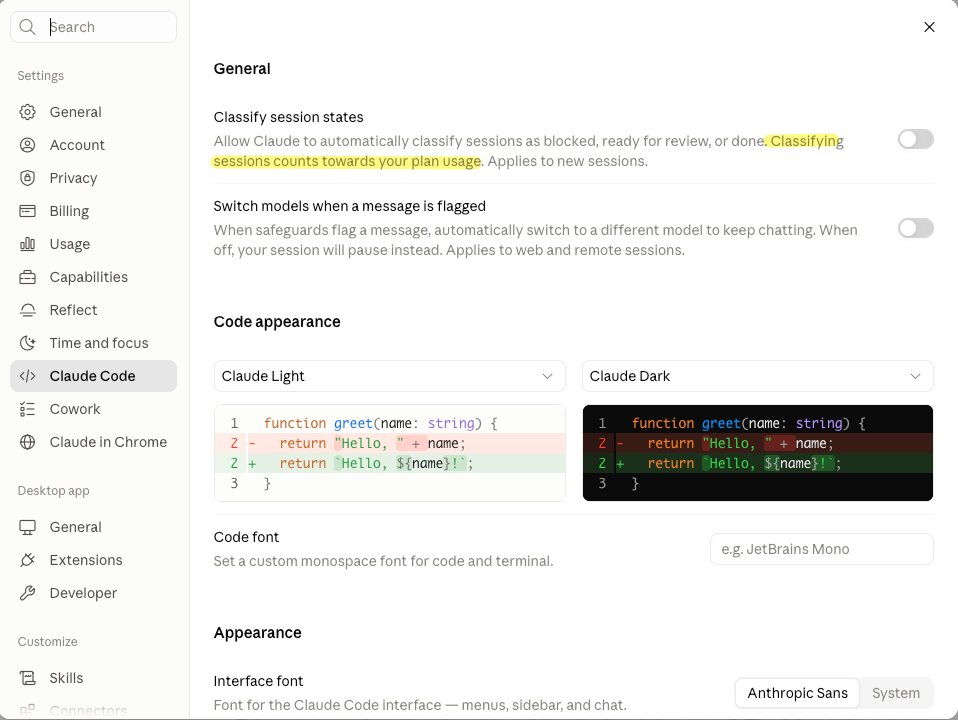Click the 'Code font' label

246,537
